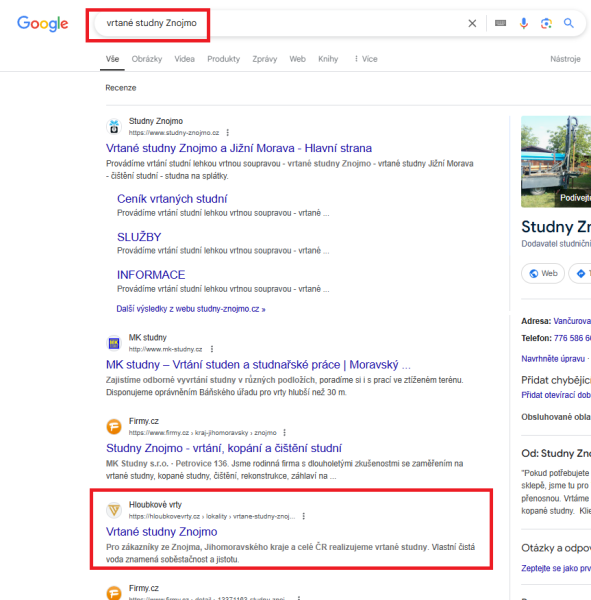591x600 pixels.
Task: Open more options for Firmy.cz kraj-jihomoravsky result
Action: [x=284, y=432]
